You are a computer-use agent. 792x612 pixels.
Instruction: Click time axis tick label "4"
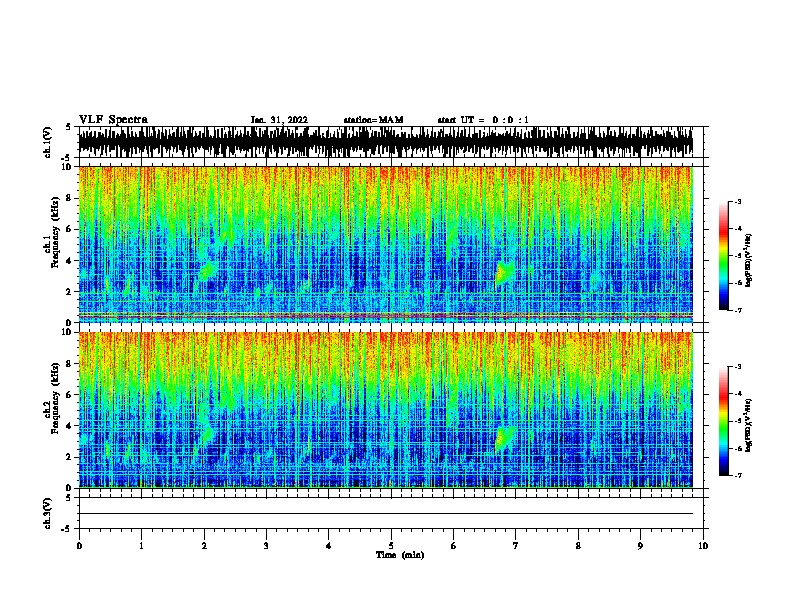coord(329,546)
